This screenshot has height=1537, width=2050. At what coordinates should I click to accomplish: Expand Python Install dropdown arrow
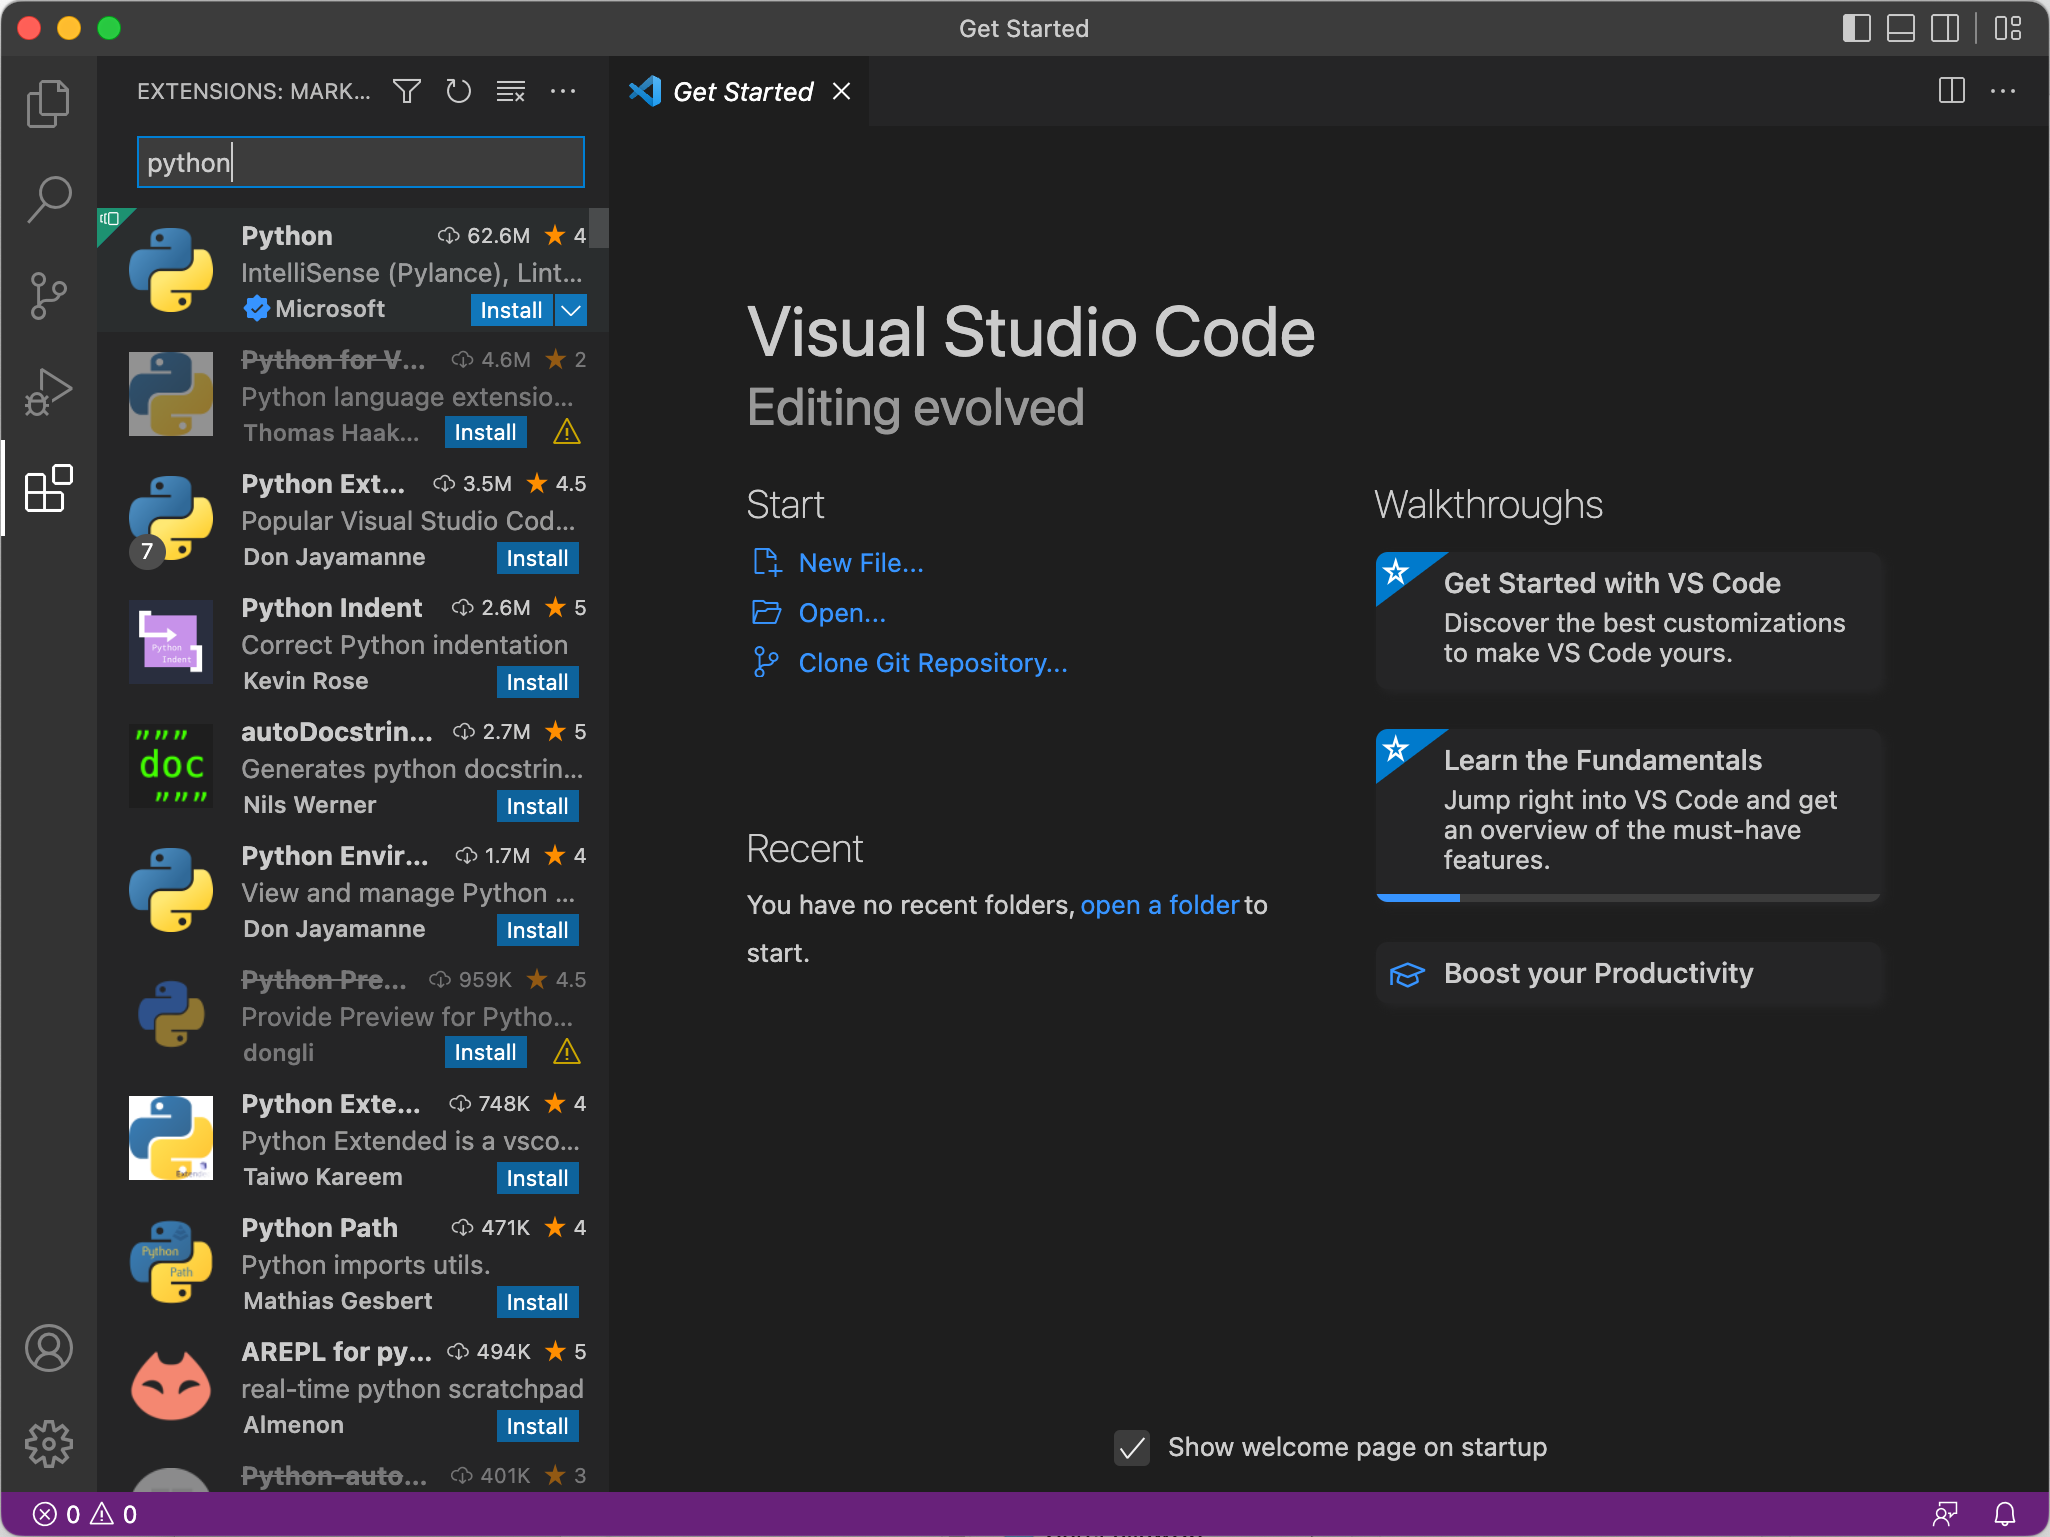click(571, 310)
